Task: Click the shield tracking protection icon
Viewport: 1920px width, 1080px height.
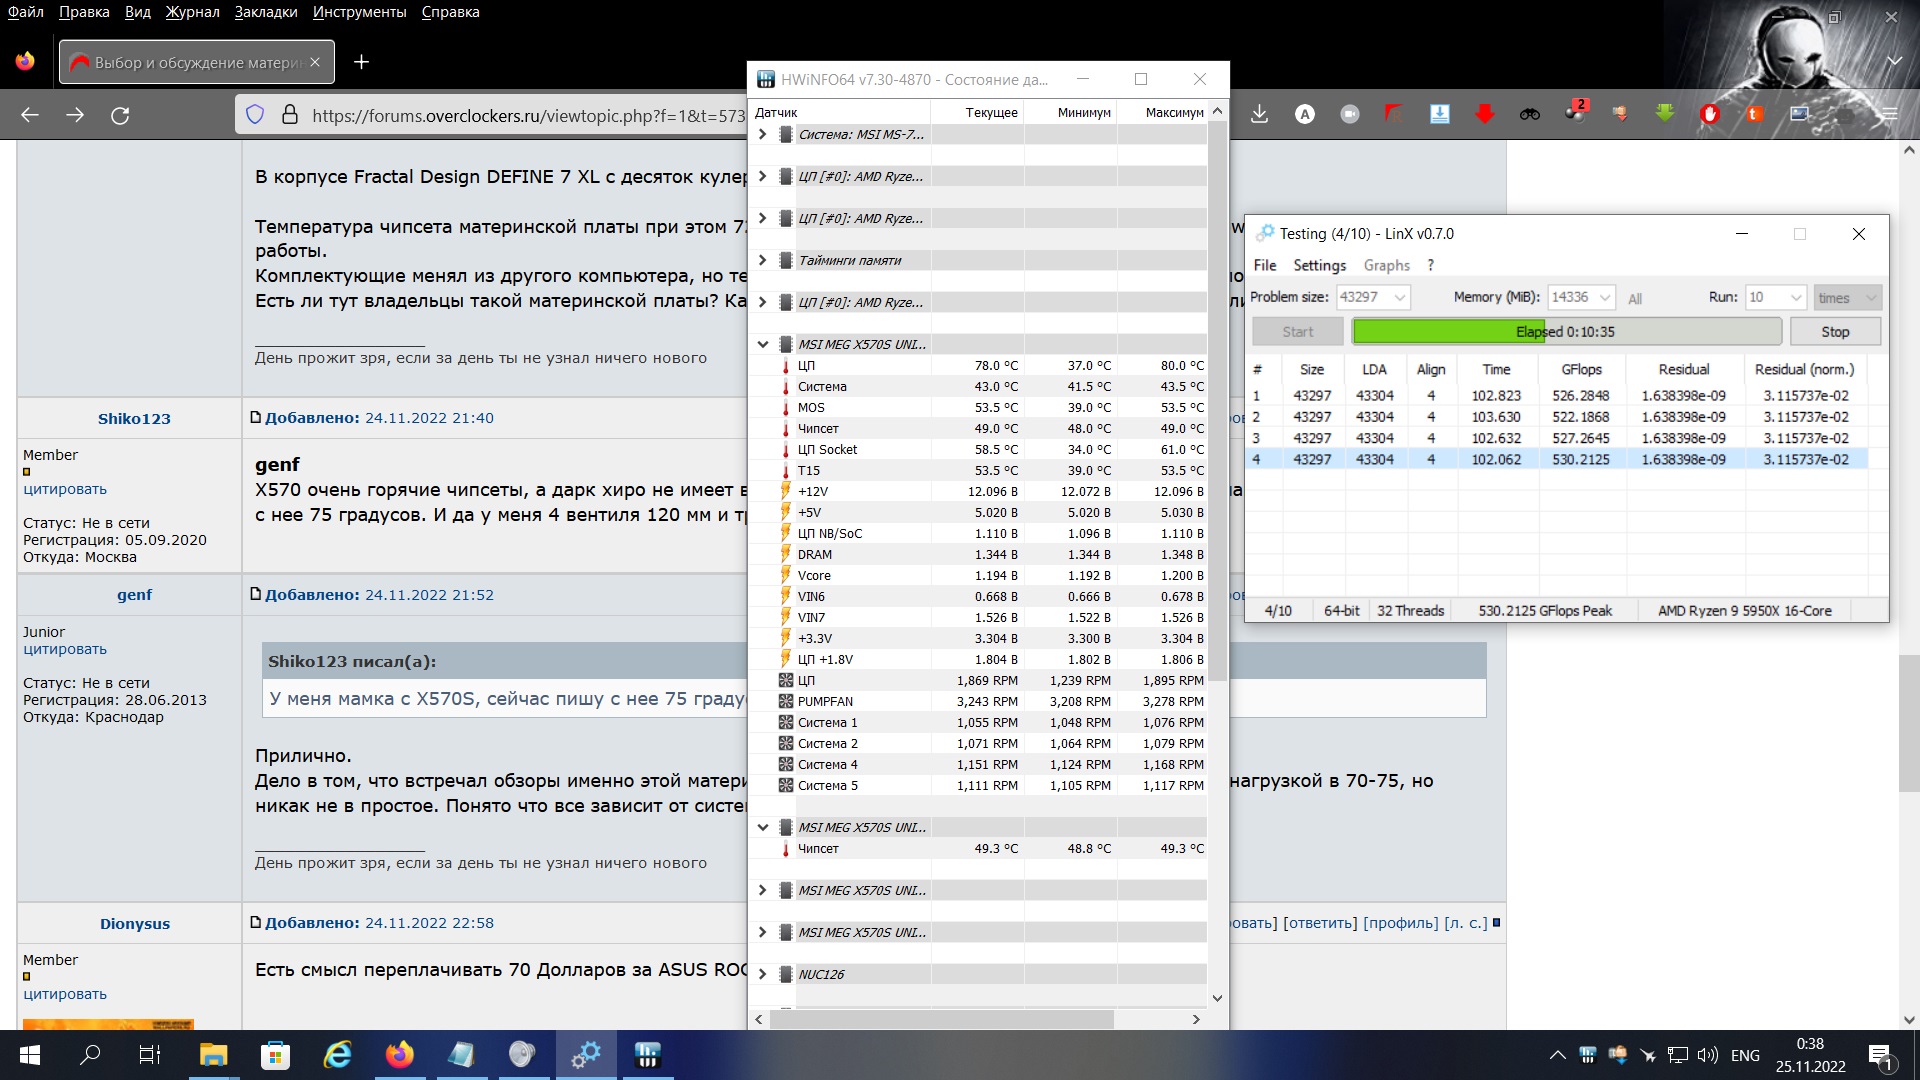Action: pos(255,115)
